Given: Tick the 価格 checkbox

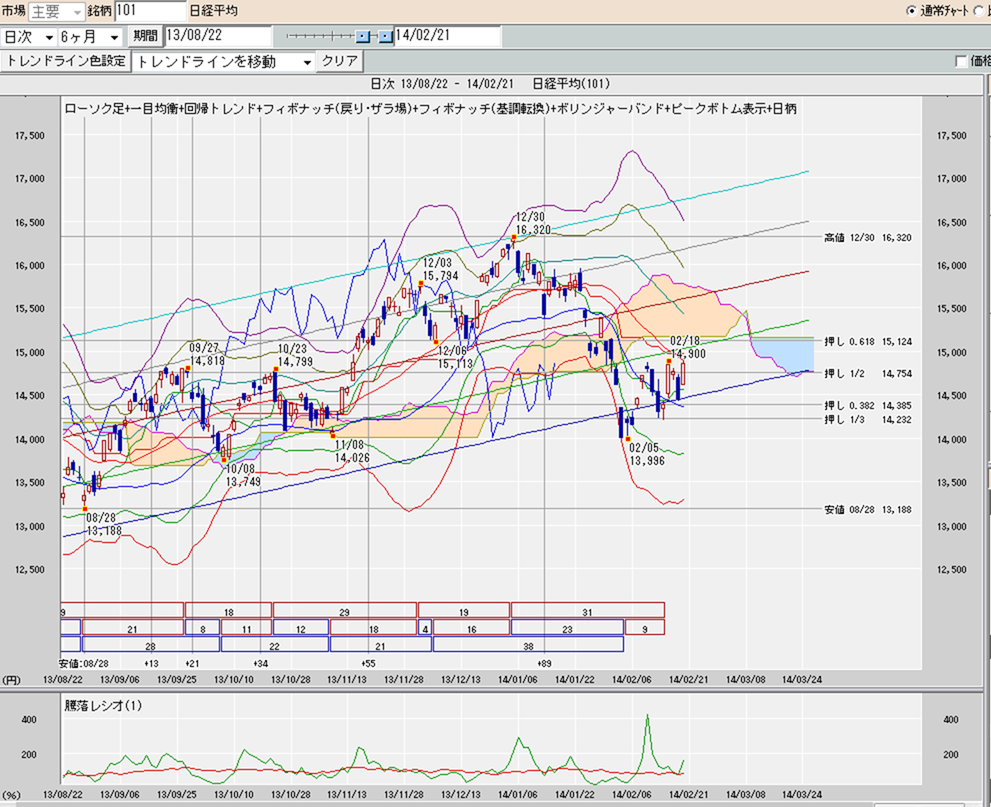Looking at the screenshot, I should [961, 61].
